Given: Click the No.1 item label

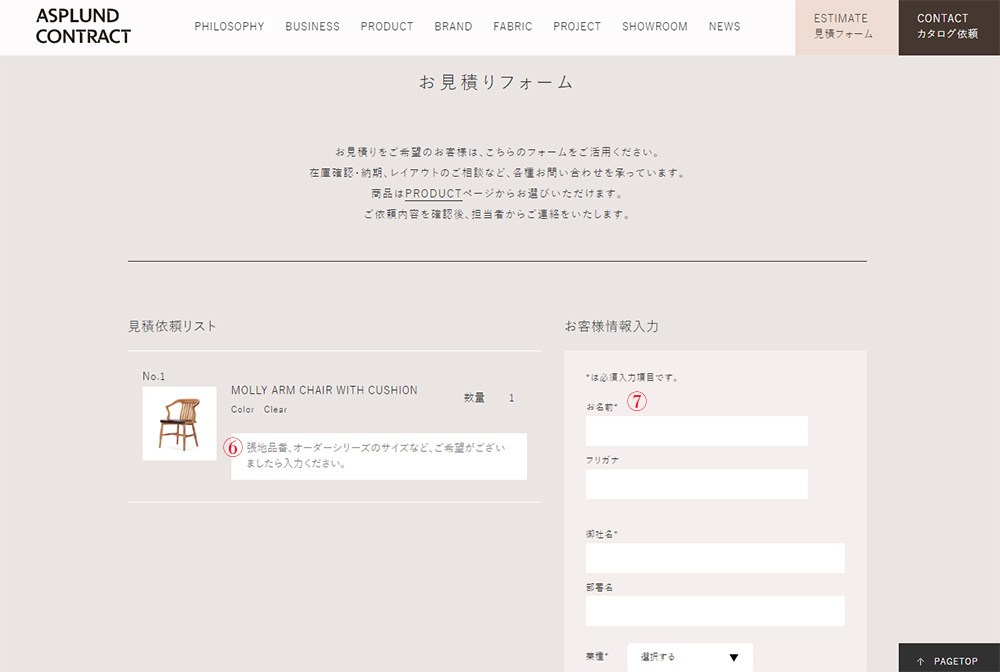Looking at the screenshot, I should pyautogui.click(x=154, y=376).
